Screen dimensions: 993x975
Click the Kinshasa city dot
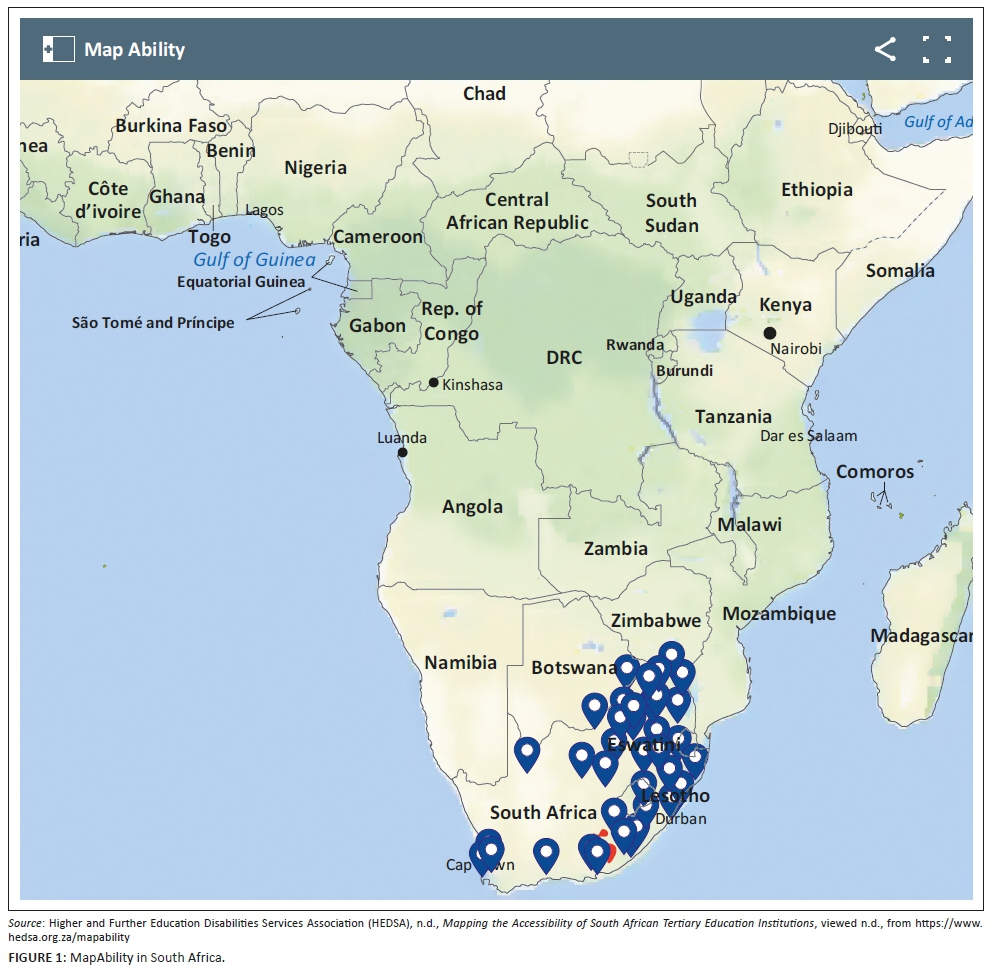click(433, 383)
